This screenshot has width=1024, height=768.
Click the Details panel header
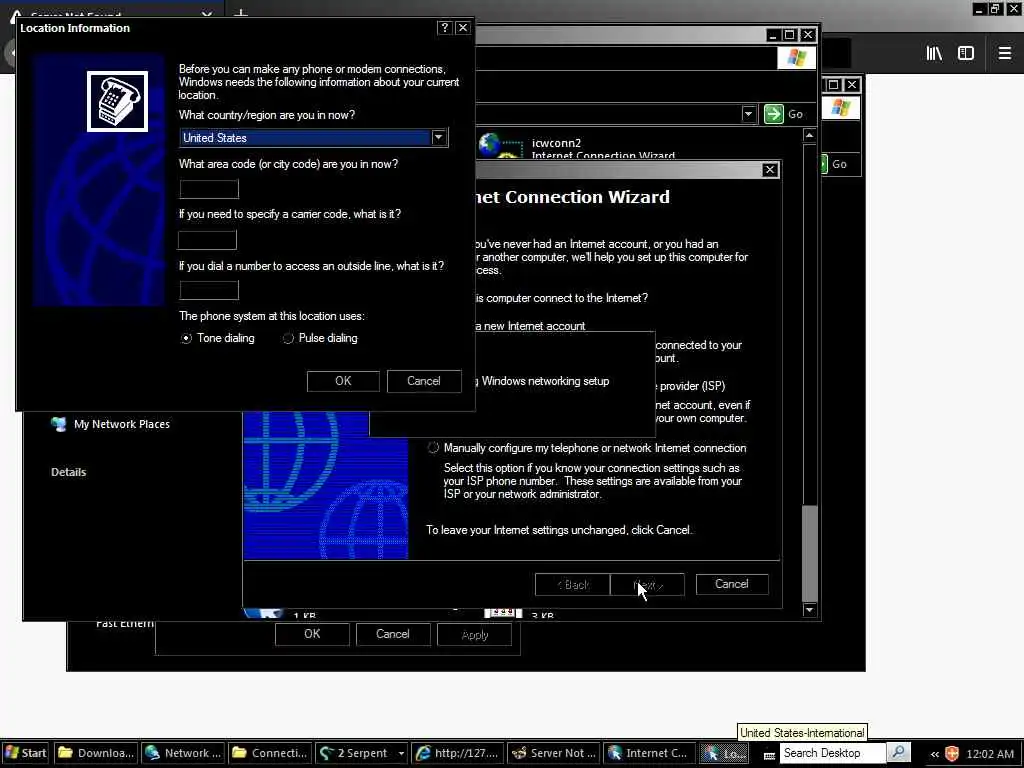coord(69,472)
